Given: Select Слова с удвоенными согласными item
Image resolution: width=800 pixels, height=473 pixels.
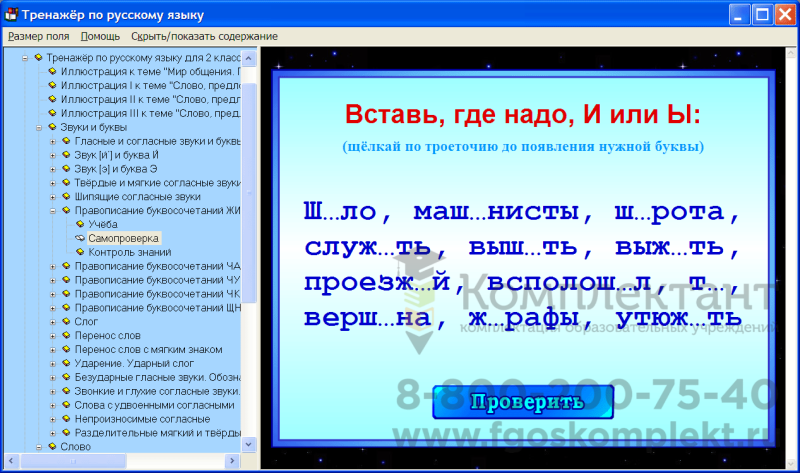Looking at the screenshot, I should [155, 405].
